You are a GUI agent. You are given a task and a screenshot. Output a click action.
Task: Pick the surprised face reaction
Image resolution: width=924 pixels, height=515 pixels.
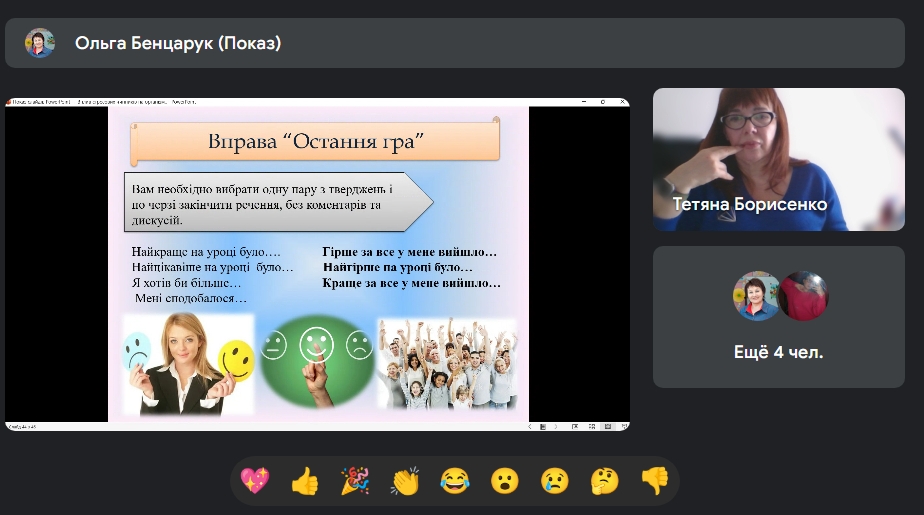coord(505,482)
